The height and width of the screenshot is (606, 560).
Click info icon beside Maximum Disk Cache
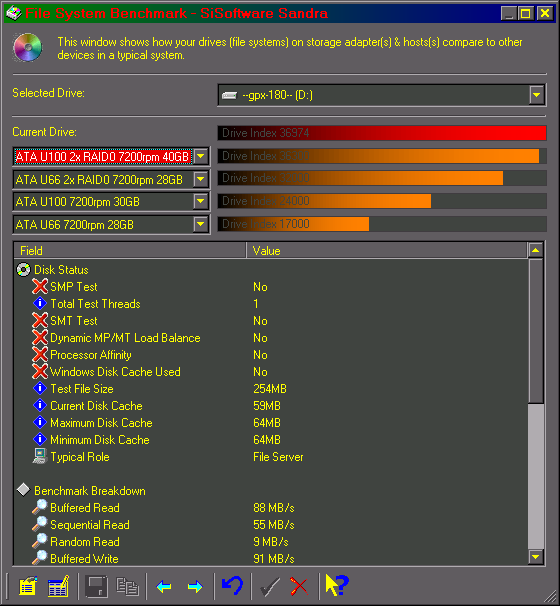[40, 422]
